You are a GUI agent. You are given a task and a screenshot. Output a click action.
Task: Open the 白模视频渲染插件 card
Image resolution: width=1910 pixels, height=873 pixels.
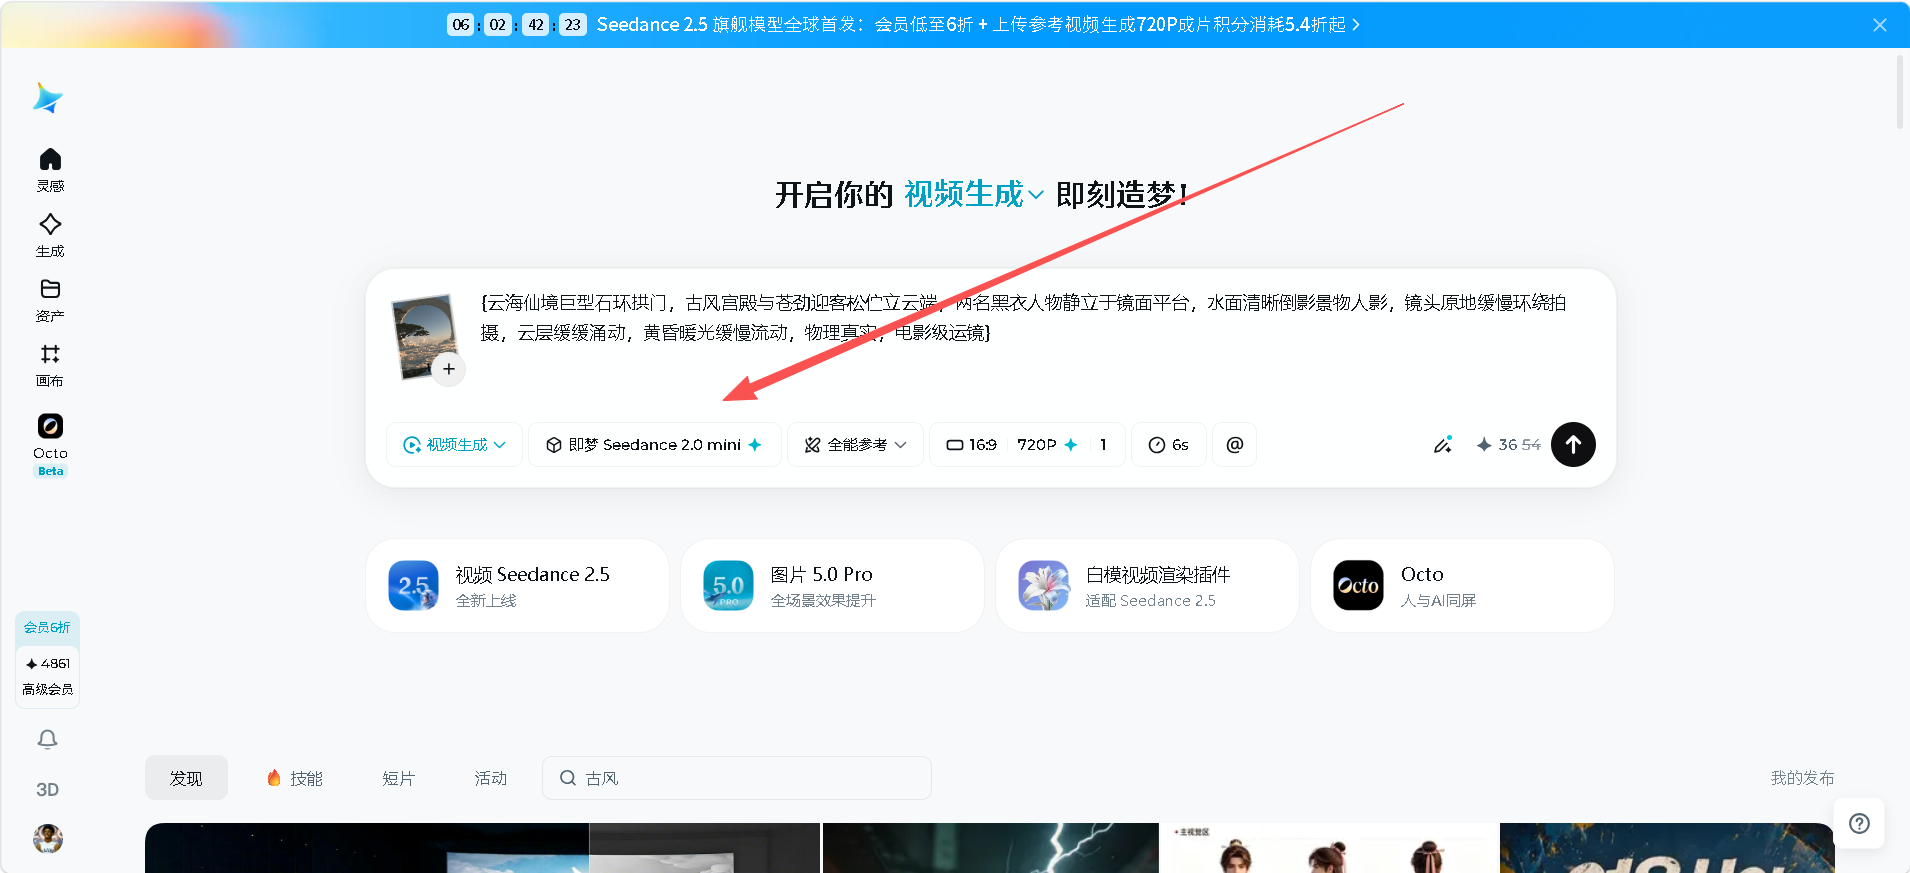[1147, 586]
